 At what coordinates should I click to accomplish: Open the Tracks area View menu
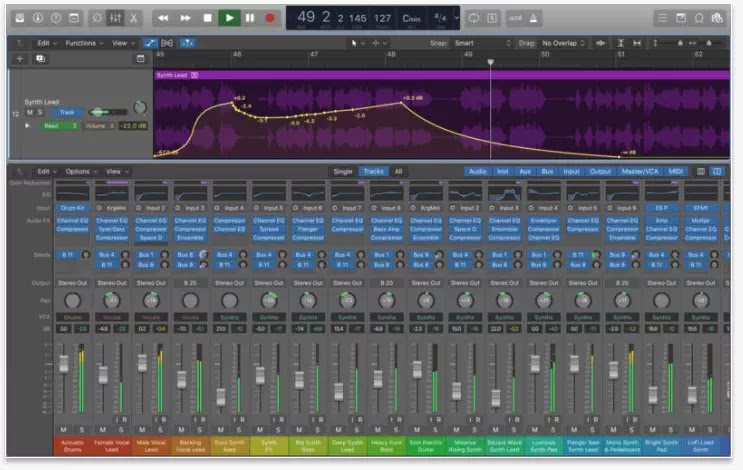[x=123, y=43]
